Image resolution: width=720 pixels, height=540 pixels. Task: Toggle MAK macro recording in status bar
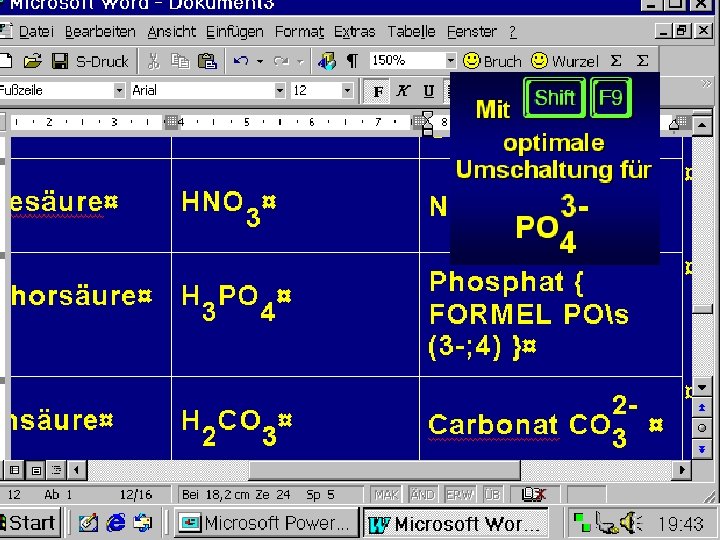386,495
